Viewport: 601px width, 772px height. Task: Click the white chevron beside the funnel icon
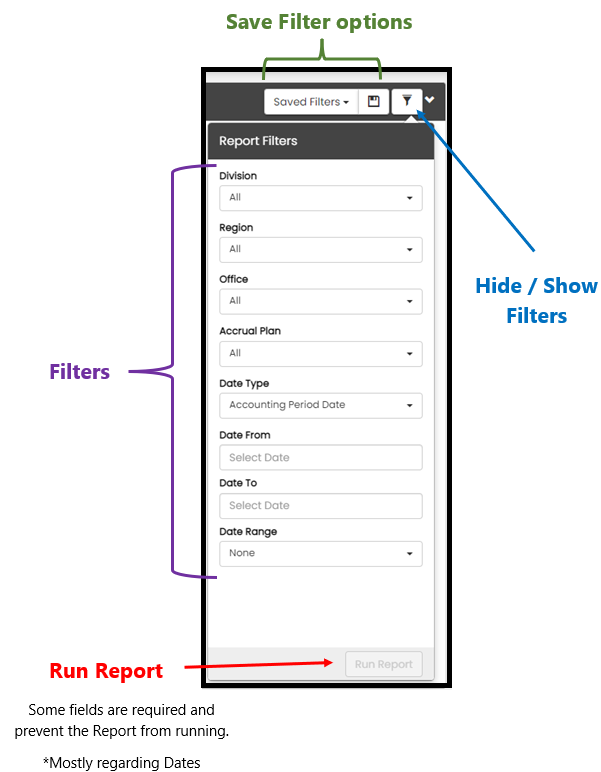click(x=430, y=100)
